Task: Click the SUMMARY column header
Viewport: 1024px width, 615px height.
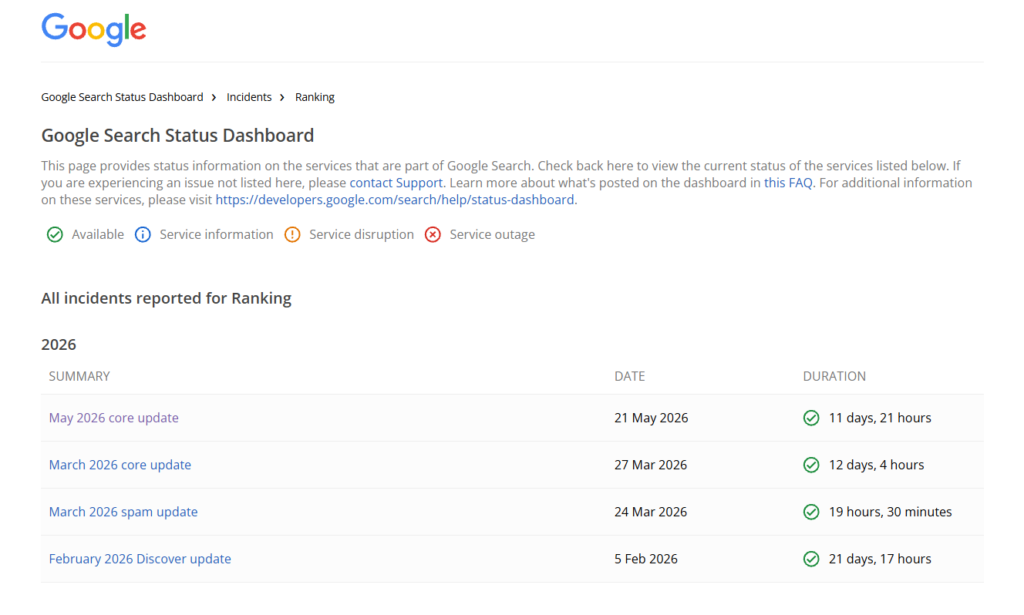Action: 79,376
